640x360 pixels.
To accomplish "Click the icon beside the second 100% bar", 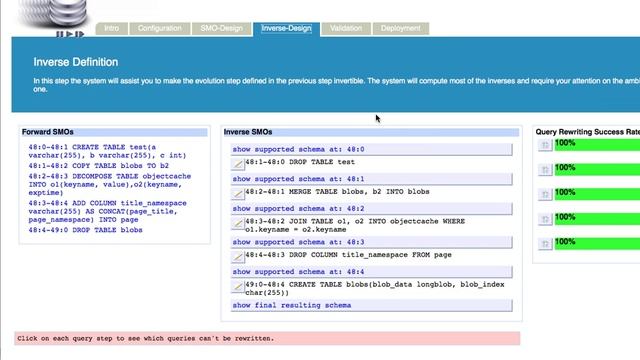I will 545,169.
